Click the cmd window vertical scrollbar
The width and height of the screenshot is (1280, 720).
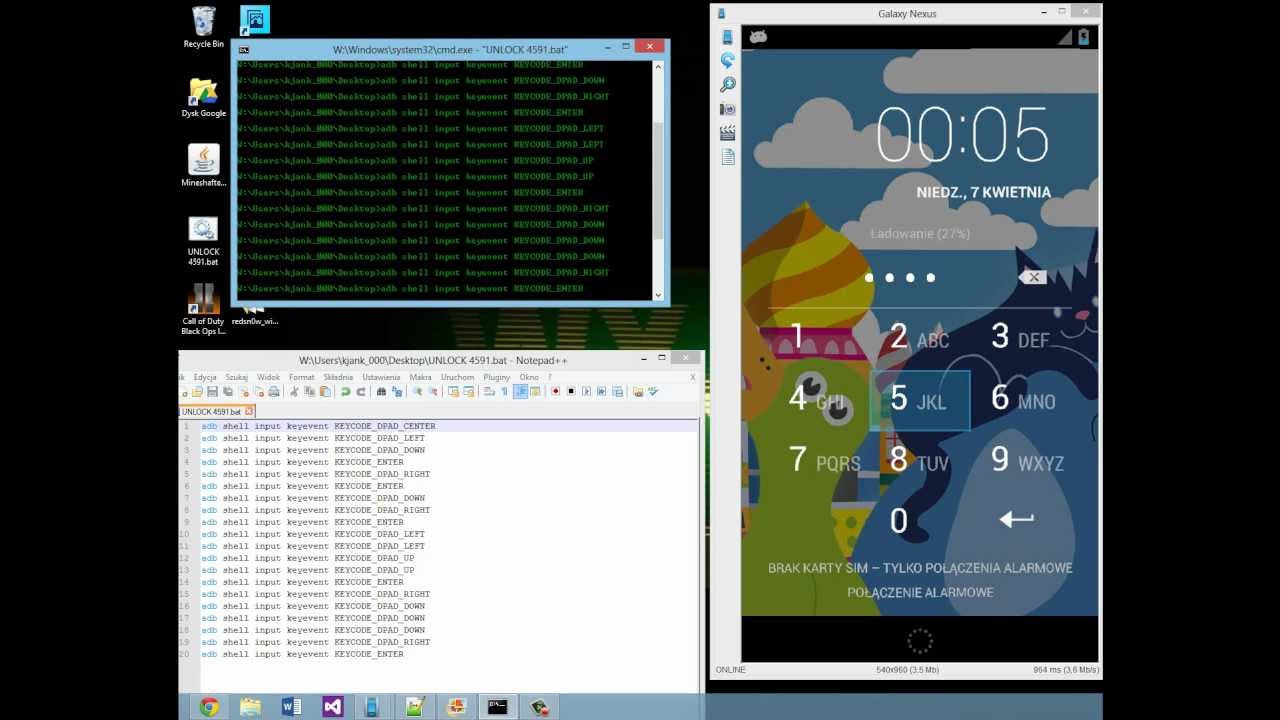(658, 180)
